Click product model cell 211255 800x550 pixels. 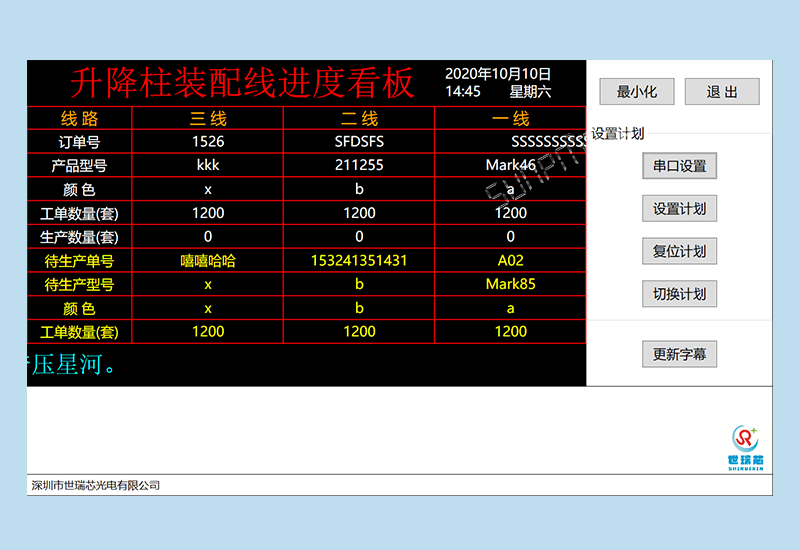[359, 165]
